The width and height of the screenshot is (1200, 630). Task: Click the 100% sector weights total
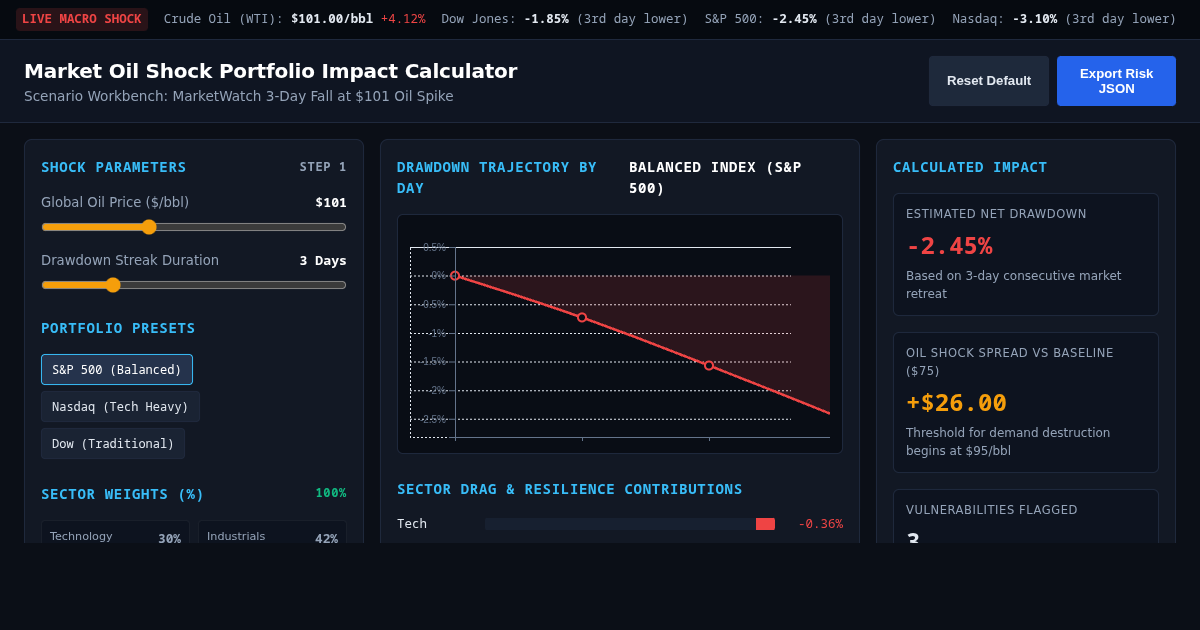[x=331, y=493]
